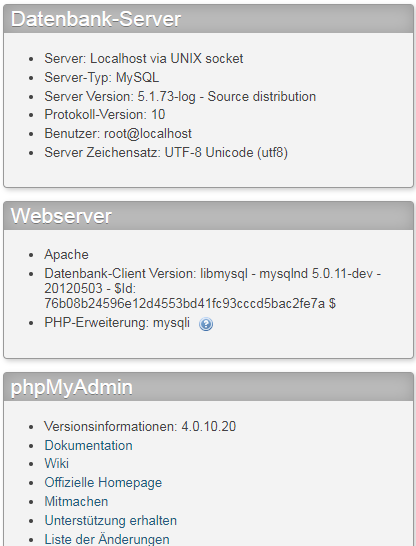The width and height of the screenshot is (416, 546).
Task: Select the Apache list entry
Action: tap(66, 255)
